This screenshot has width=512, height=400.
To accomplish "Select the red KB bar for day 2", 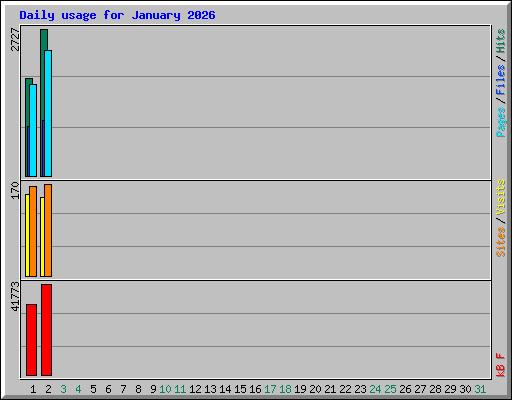I will [x=46, y=330].
